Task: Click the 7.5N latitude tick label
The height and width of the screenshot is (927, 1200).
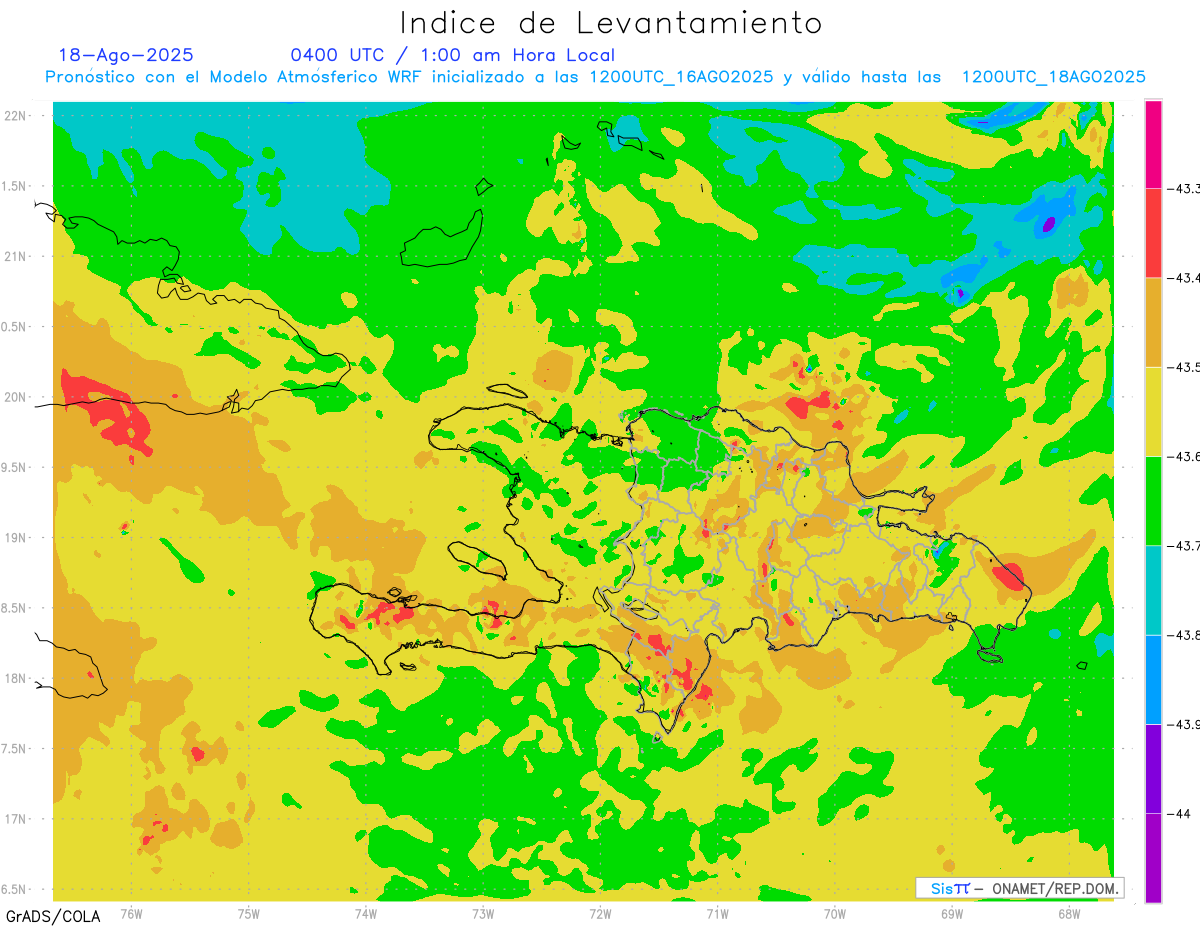Action: pyautogui.click(x=15, y=749)
